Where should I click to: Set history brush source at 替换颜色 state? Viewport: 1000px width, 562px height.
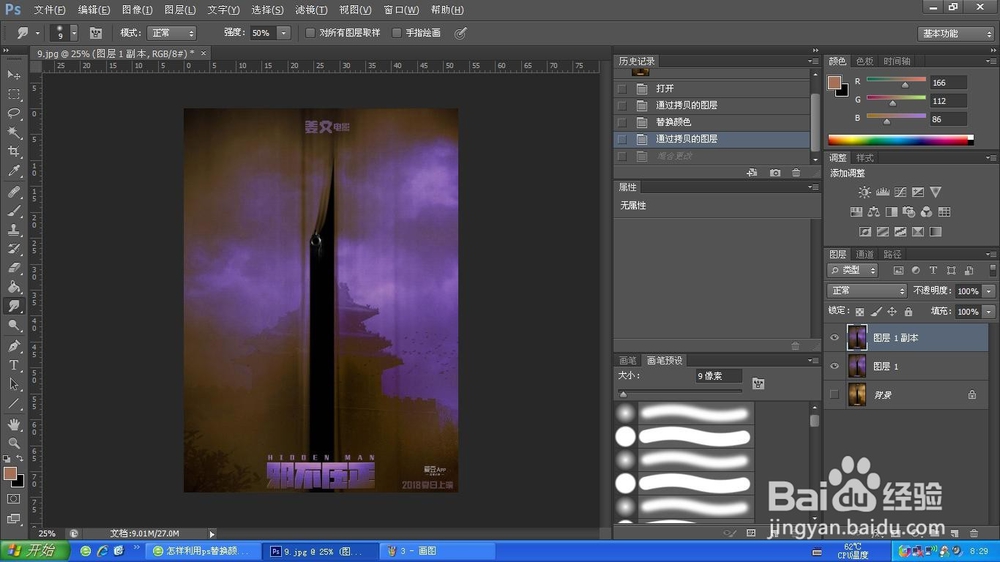click(622, 122)
